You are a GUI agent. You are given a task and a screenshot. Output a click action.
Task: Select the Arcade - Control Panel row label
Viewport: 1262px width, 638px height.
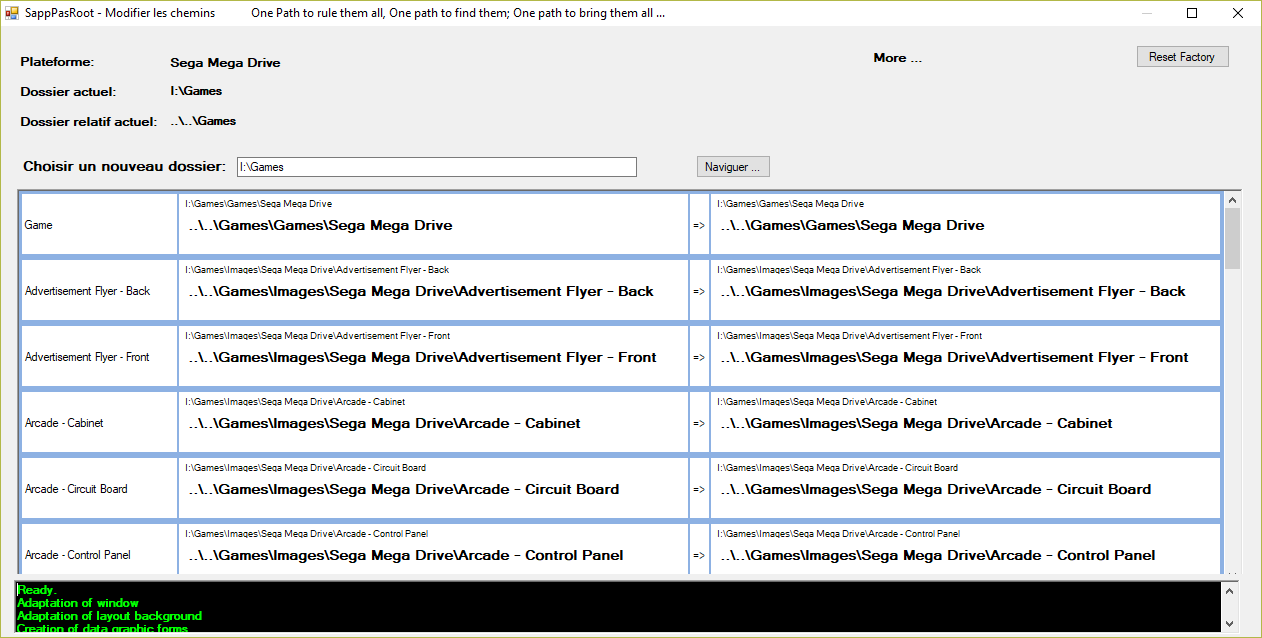click(x=78, y=555)
